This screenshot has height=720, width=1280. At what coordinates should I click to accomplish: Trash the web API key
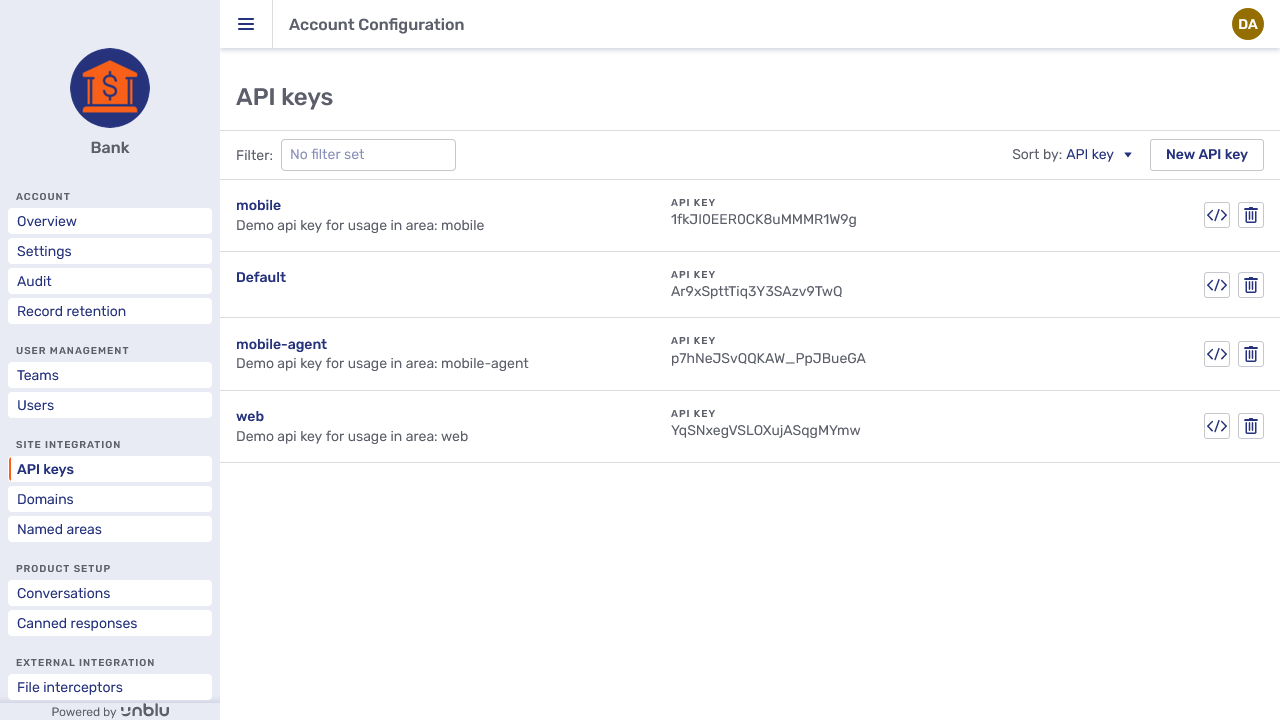point(1250,426)
